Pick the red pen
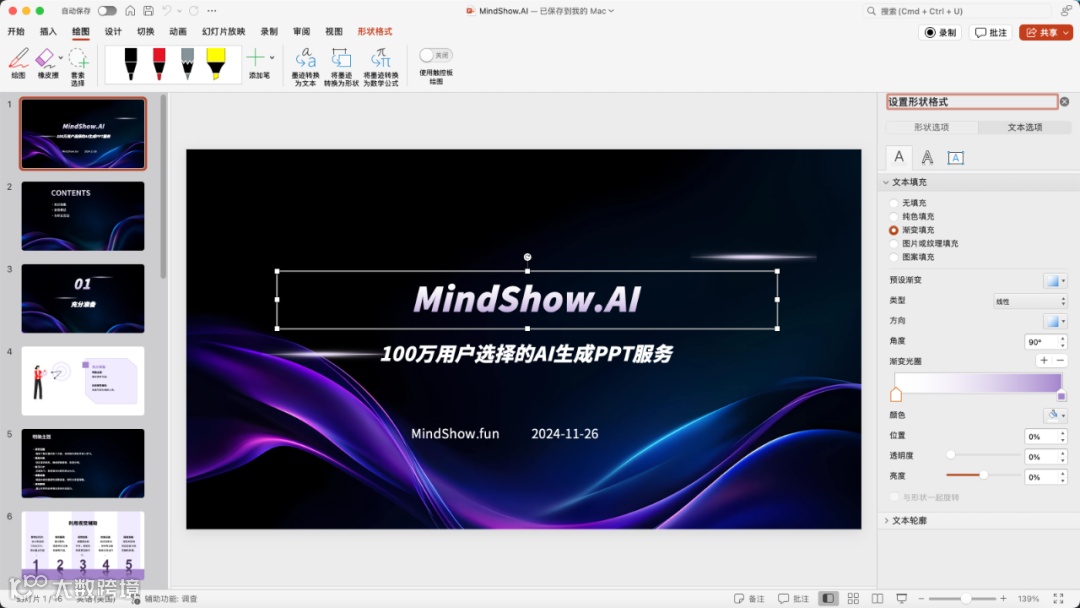 point(159,63)
